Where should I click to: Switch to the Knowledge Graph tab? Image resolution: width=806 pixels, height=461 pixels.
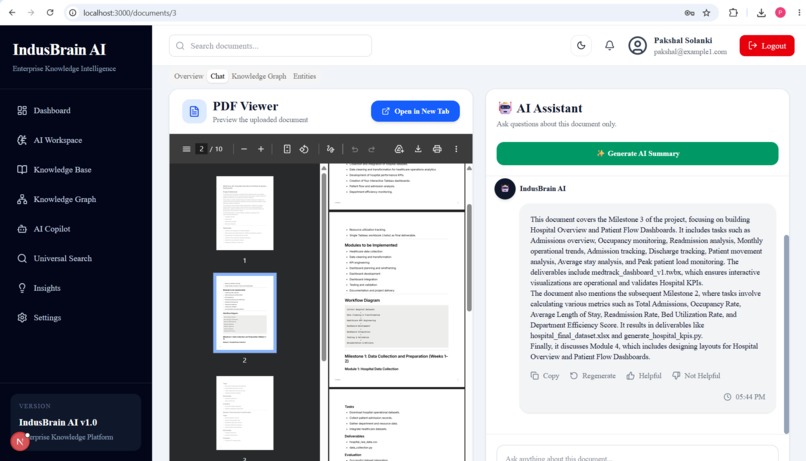(259, 76)
